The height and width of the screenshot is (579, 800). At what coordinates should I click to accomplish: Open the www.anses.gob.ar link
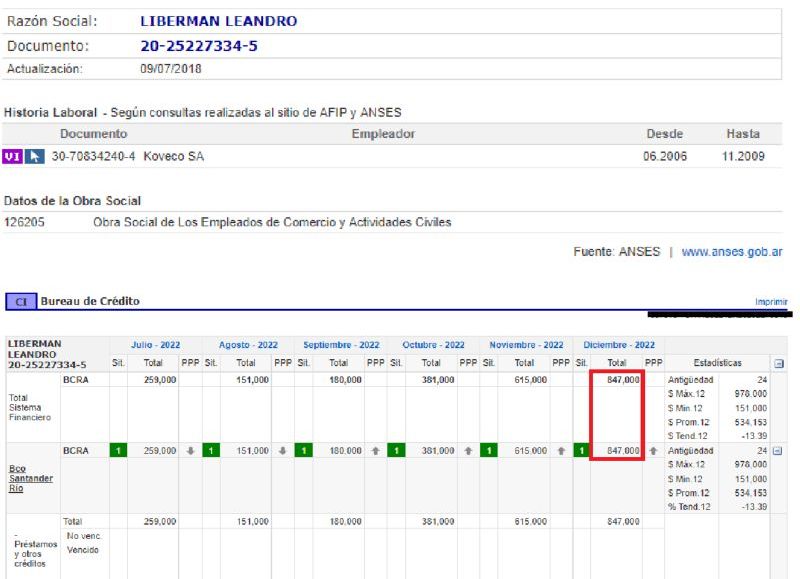tap(734, 254)
